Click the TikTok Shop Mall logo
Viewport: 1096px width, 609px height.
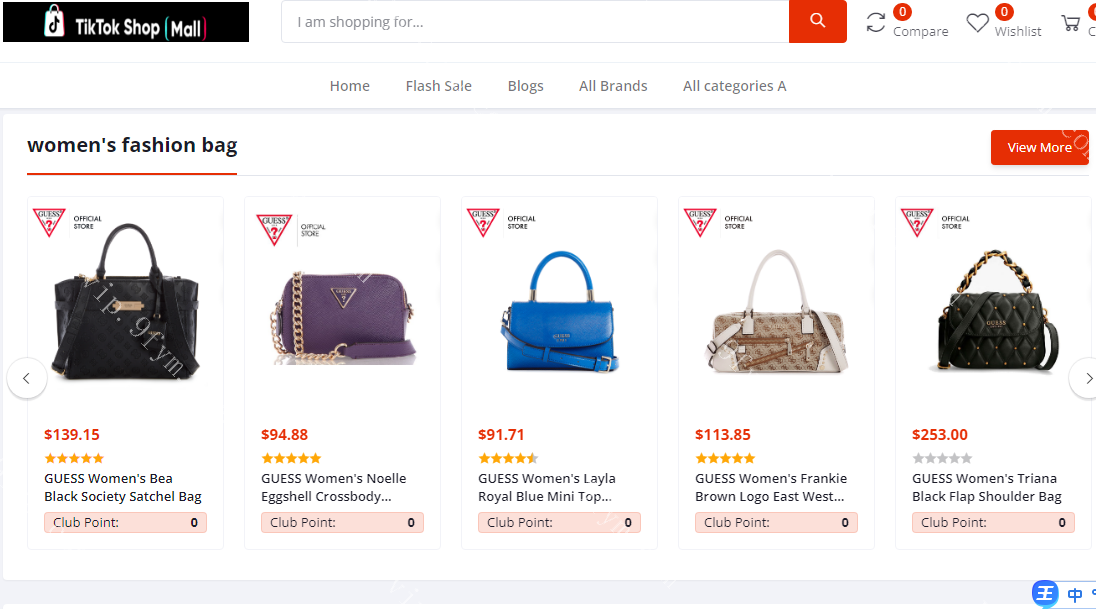click(126, 22)
